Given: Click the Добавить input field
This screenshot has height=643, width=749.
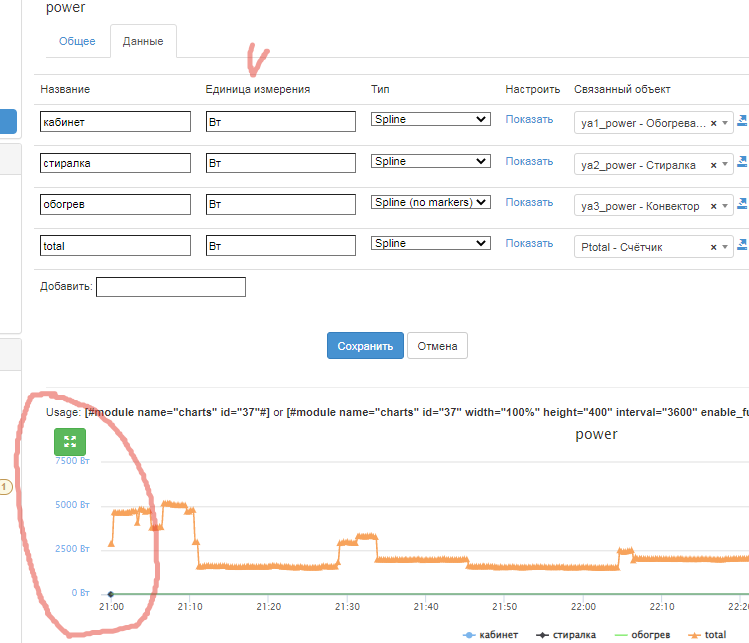Looking at the screenshot, I should (x=171, y=287).
